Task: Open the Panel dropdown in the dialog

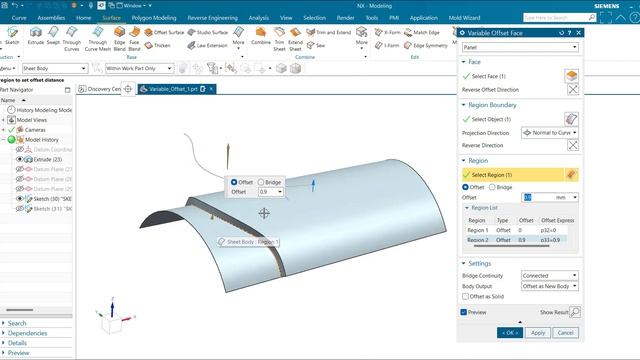Action: [520, 47]
